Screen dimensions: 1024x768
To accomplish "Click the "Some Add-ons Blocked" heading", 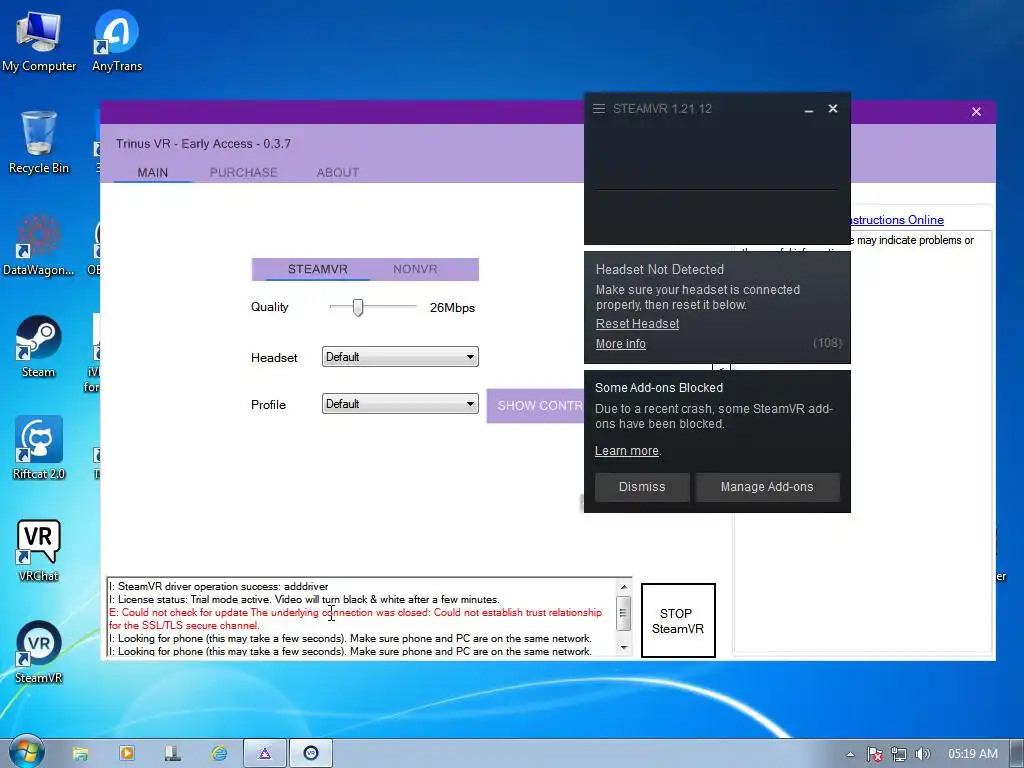I will [659, 387].
